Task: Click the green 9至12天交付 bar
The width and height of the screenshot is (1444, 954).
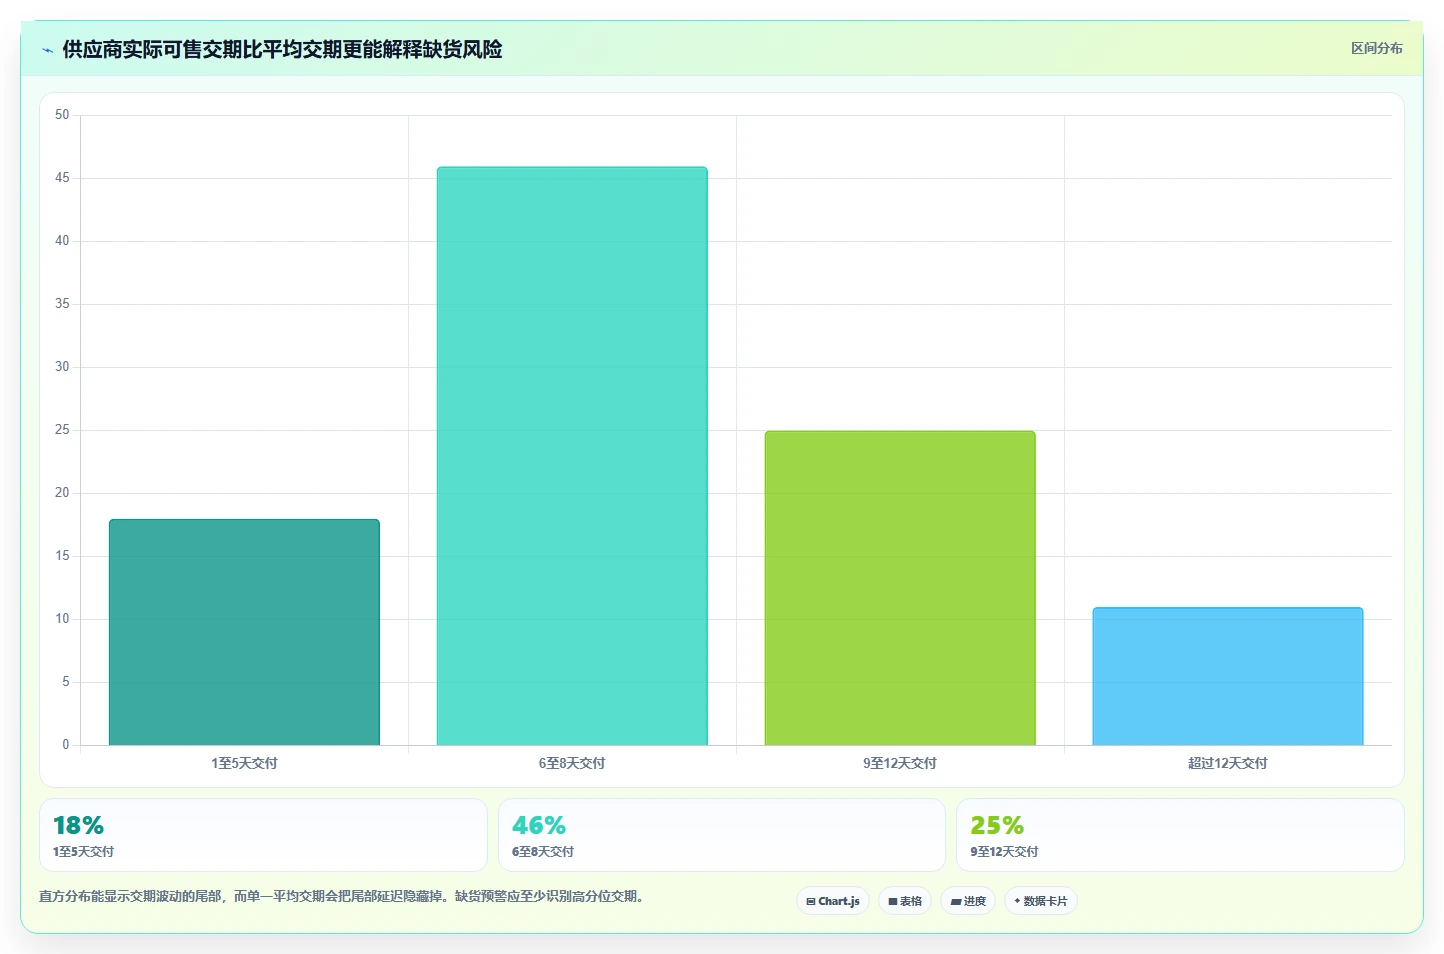Action: (900, 588)
